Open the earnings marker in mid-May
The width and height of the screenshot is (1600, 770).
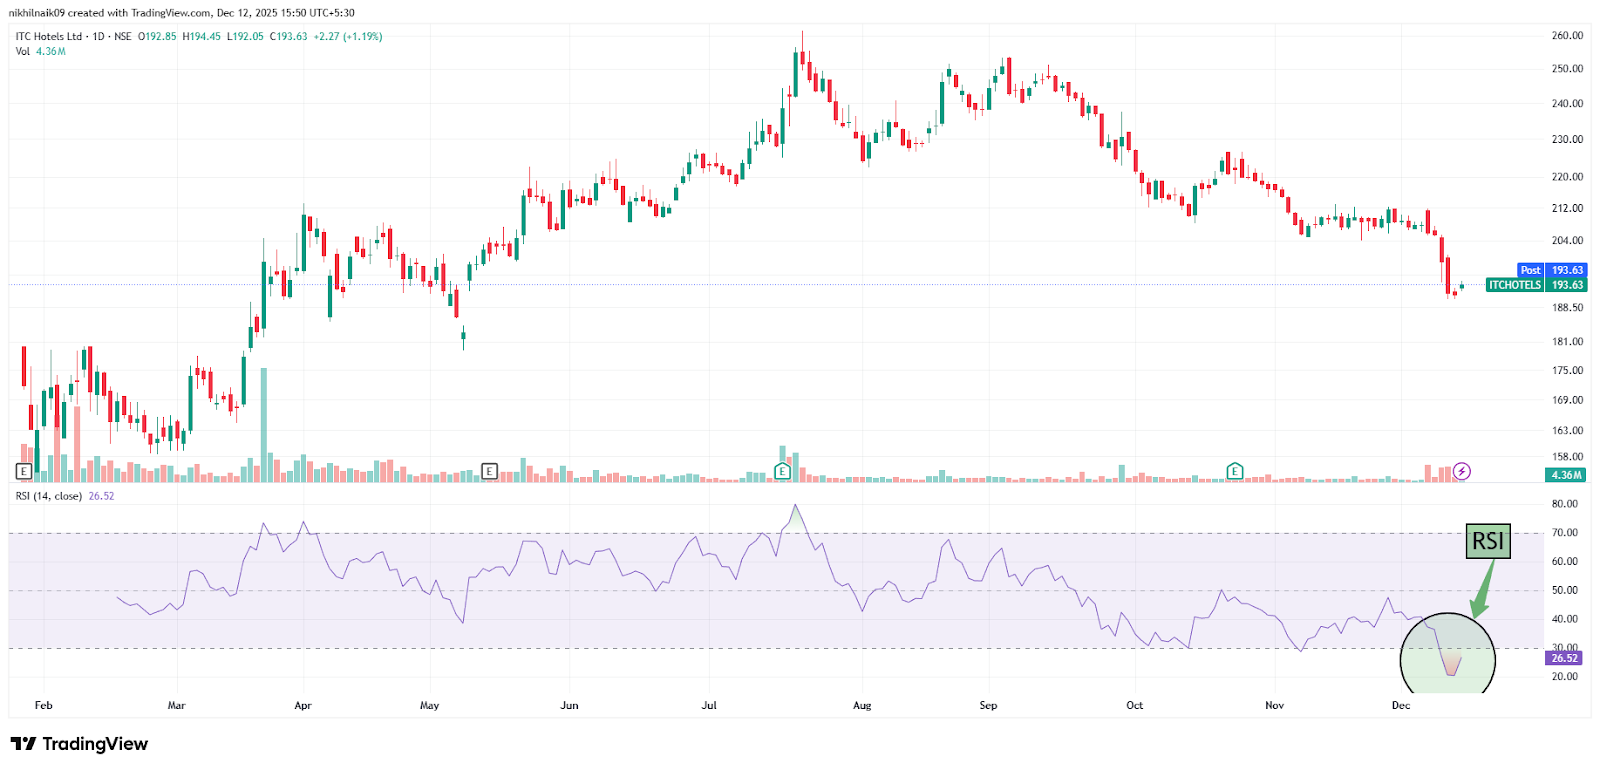click(x=489, y=471)
